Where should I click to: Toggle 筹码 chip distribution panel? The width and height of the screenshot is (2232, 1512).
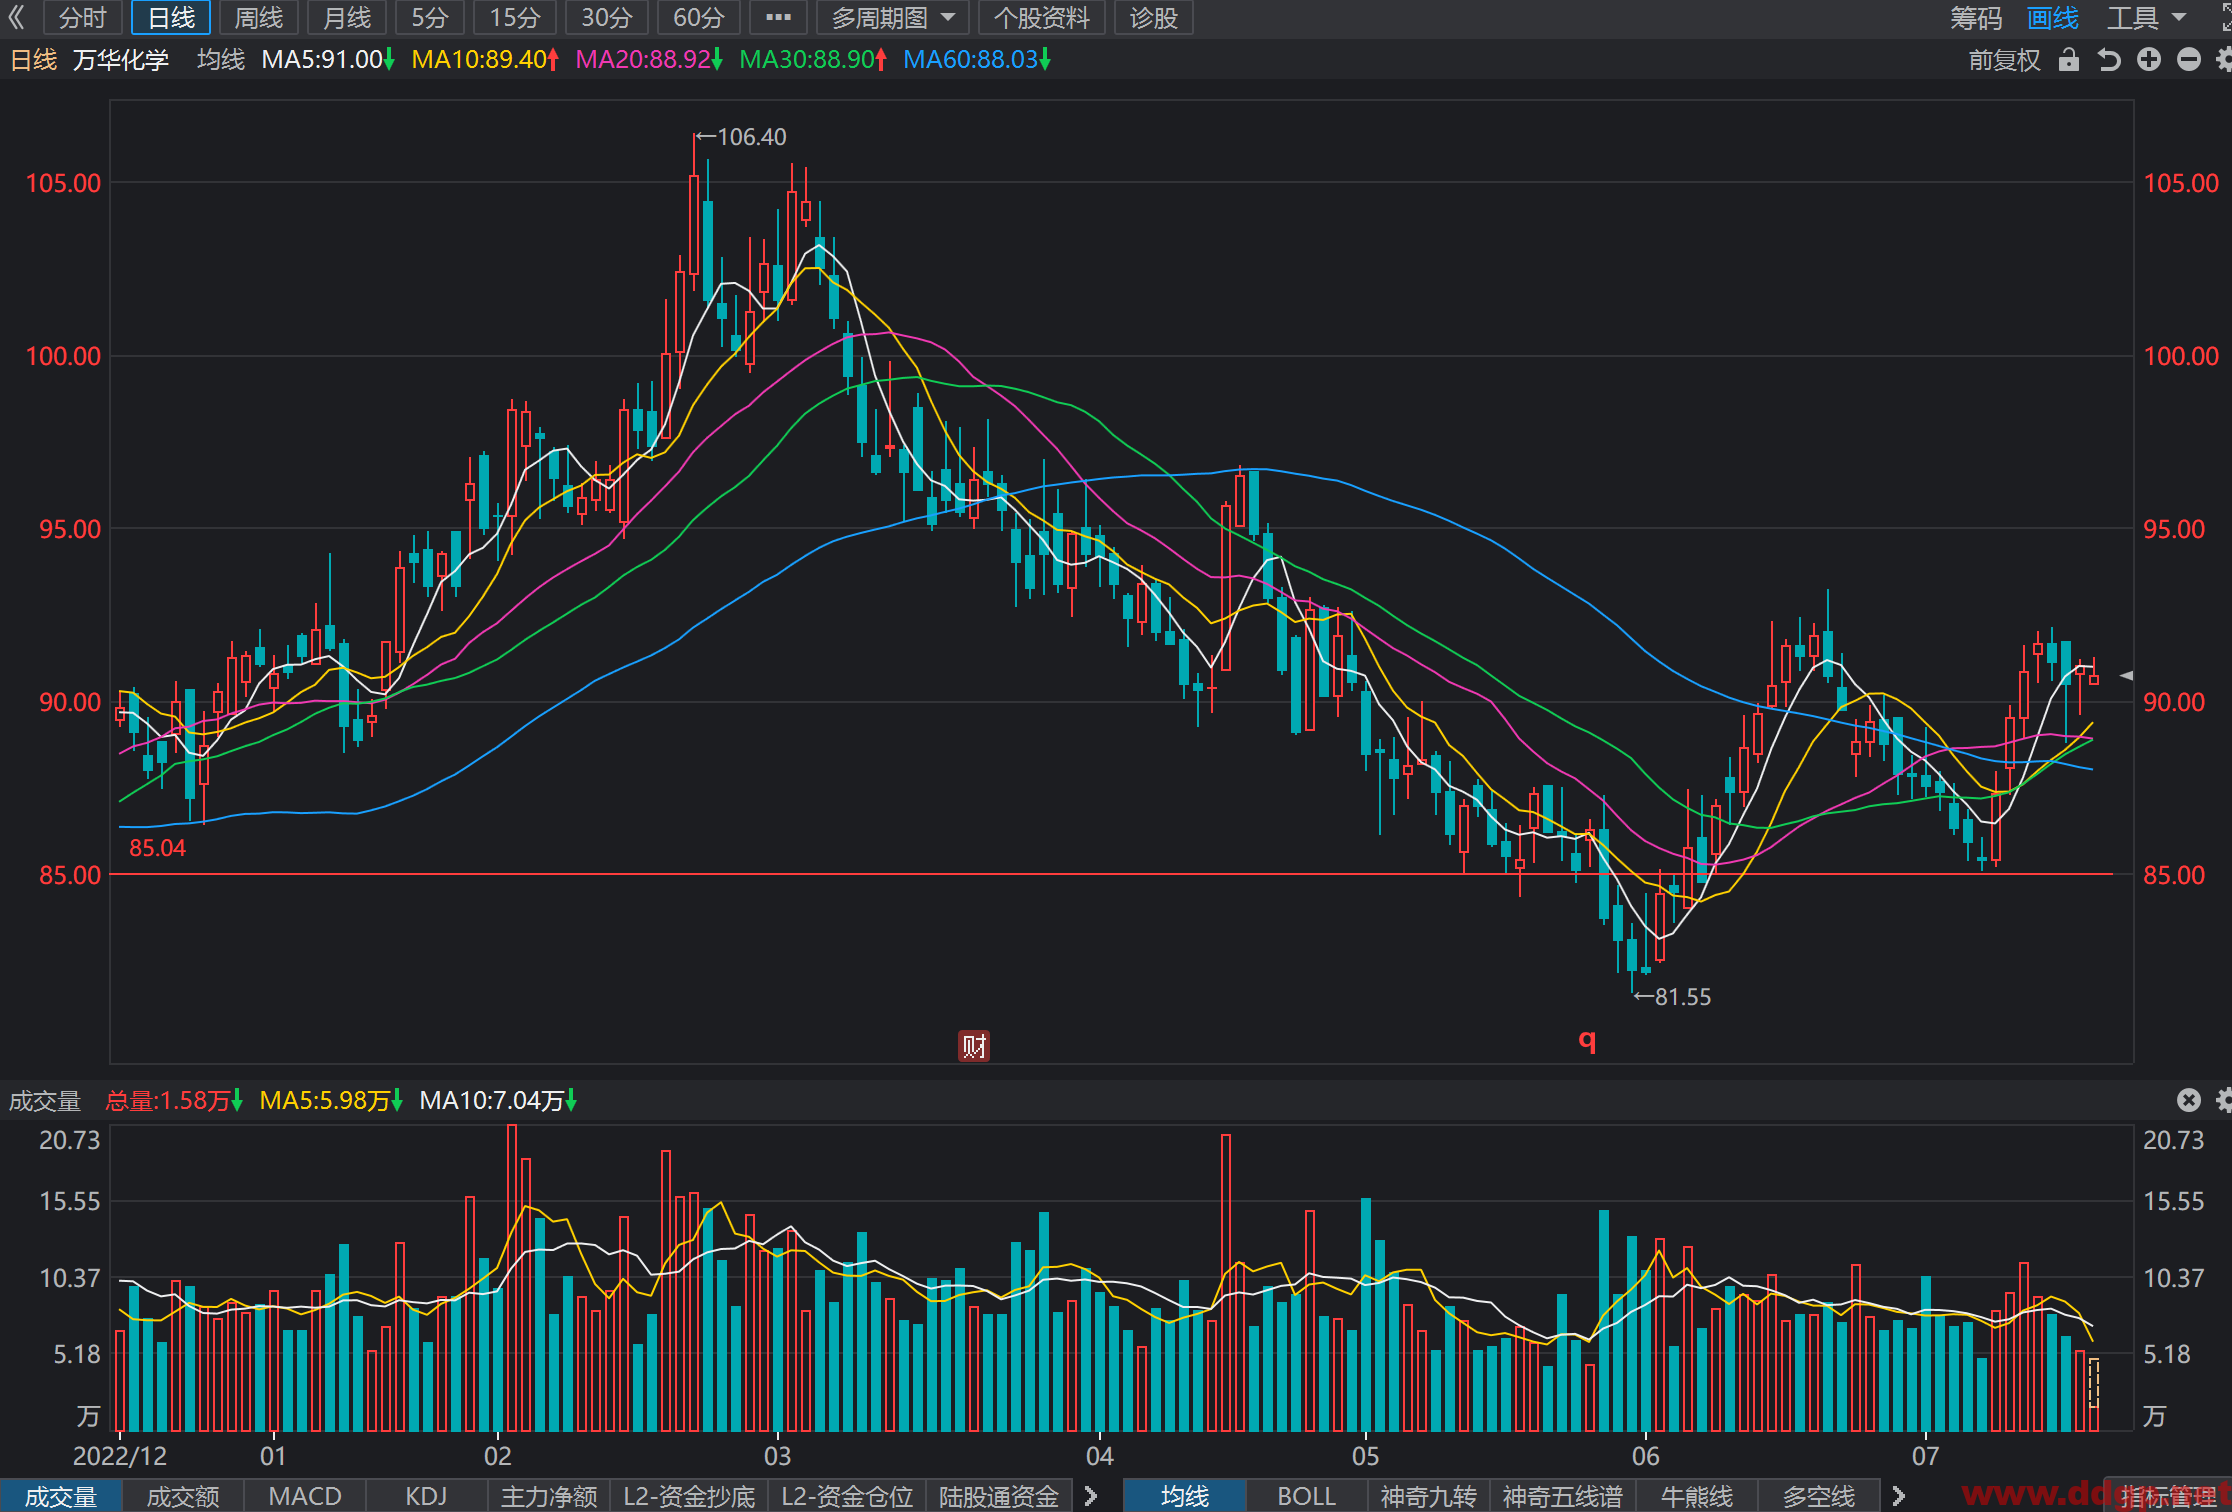coord(1976,17)
